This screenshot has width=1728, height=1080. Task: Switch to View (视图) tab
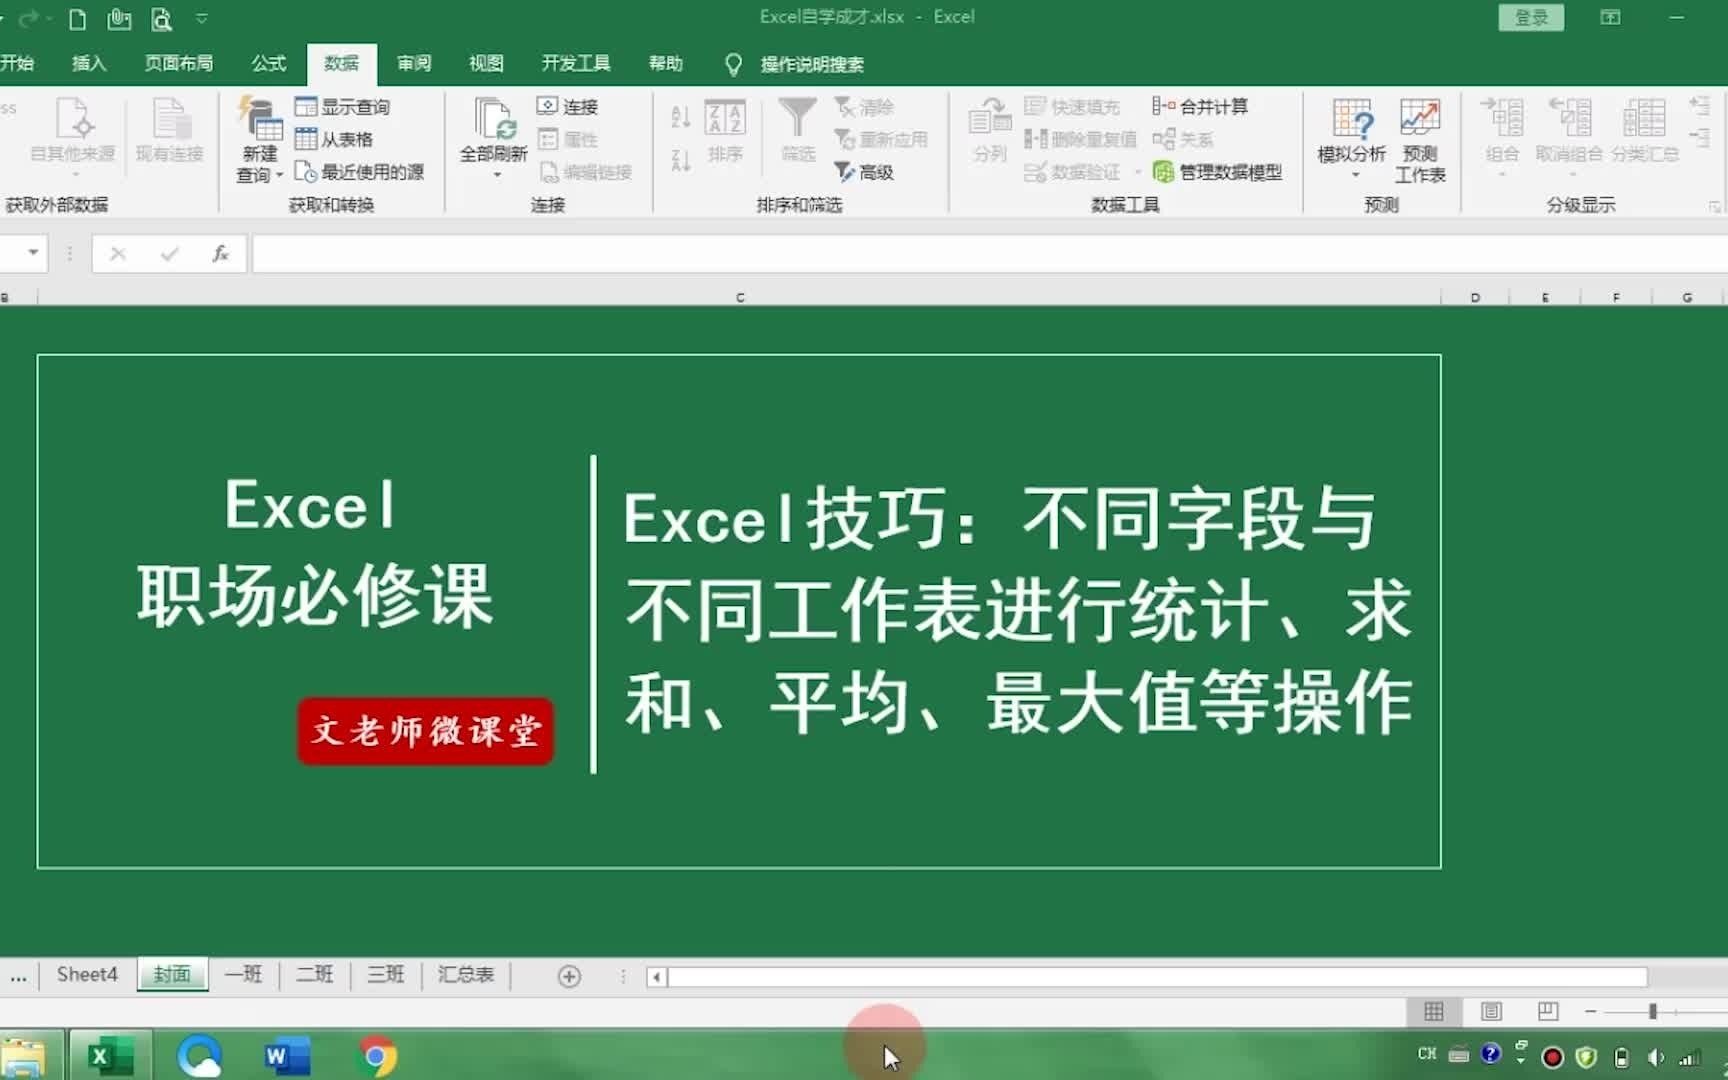[486, 64]
